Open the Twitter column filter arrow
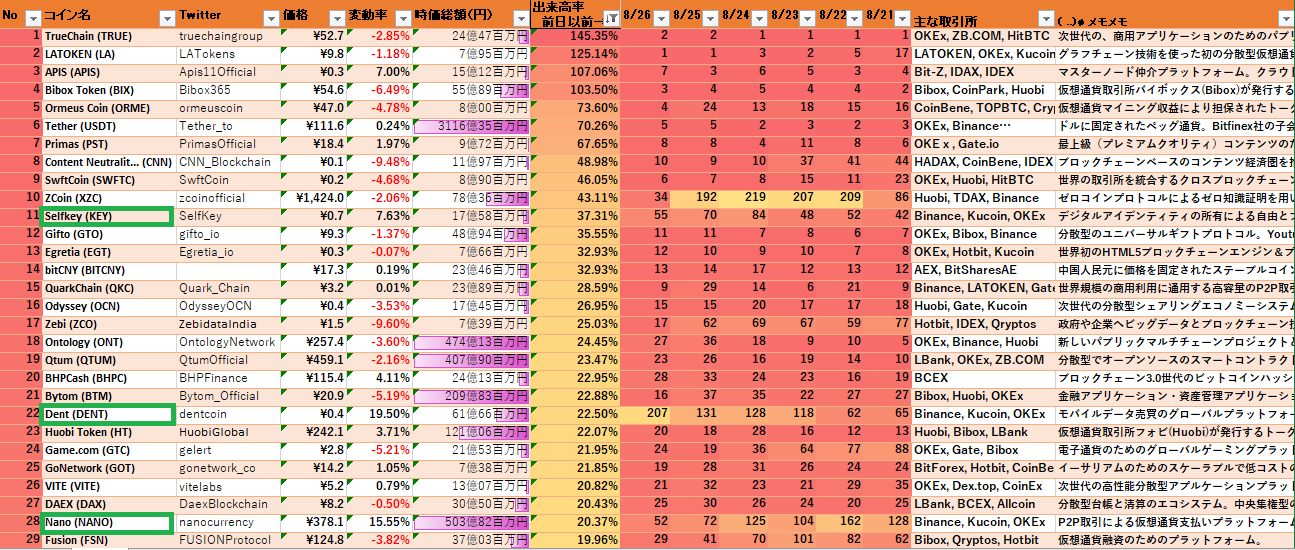 pos(270,18)
